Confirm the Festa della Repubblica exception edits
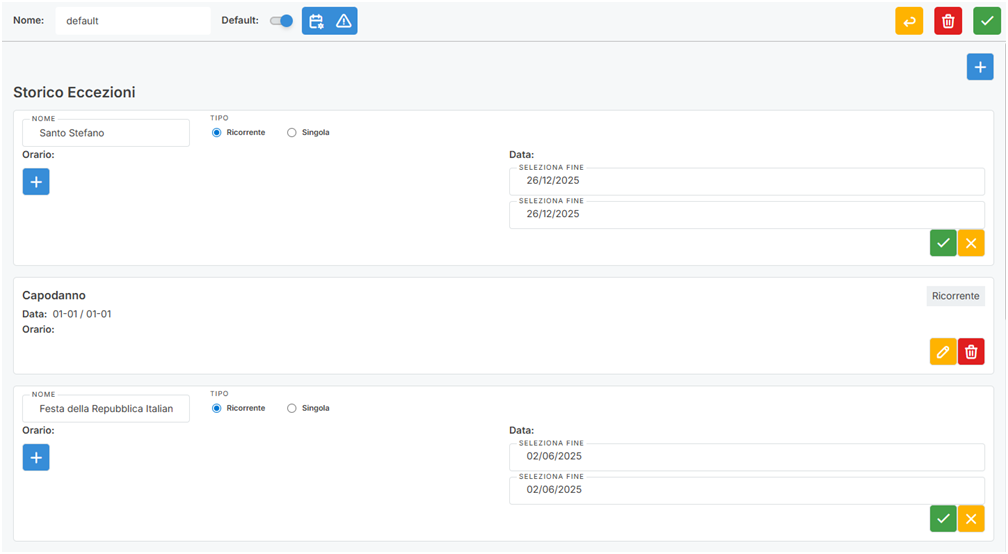This screenshot has width=1008, height=554. pos(943,519)
